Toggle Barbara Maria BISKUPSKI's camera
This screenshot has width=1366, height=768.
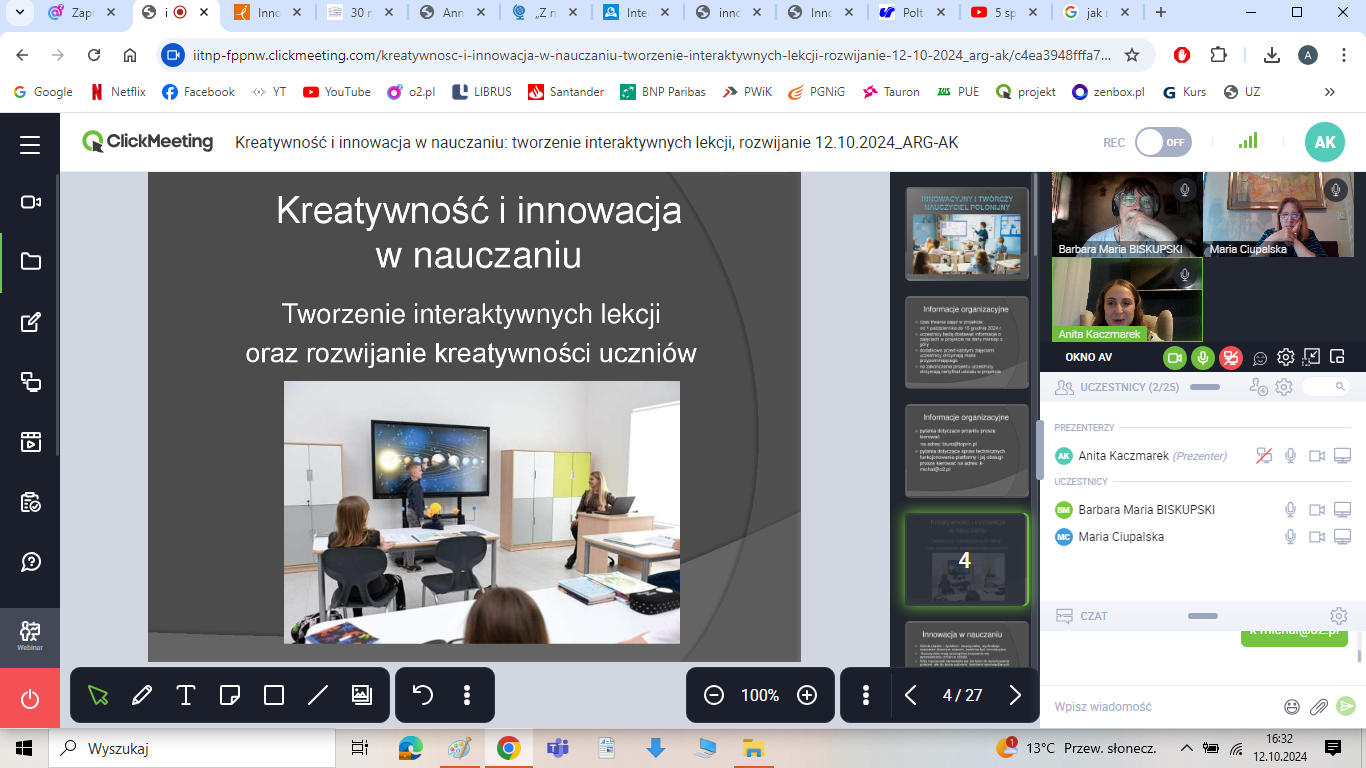[x=1317, y=510]
